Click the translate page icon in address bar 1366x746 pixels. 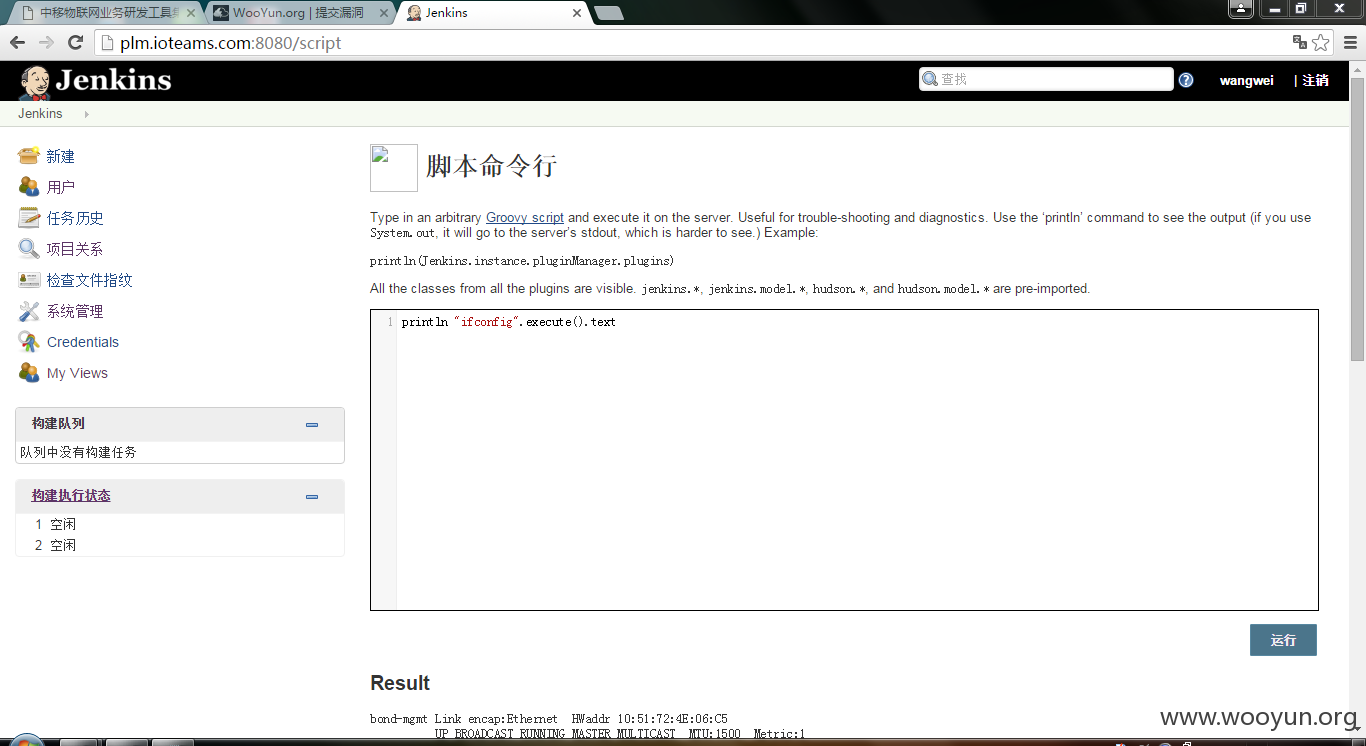coord(1299,42)
